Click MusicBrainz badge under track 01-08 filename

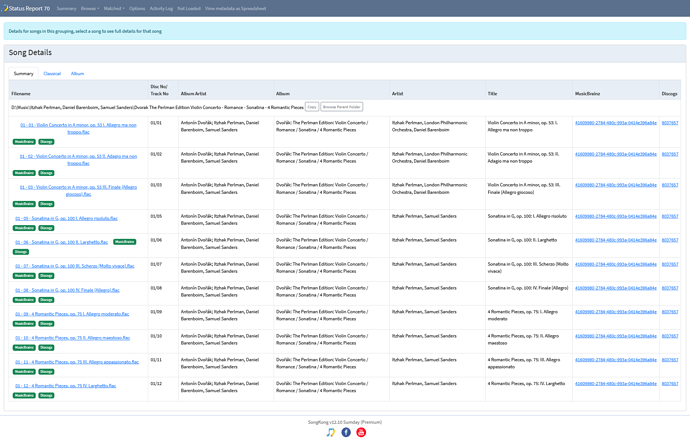(24, 300)
